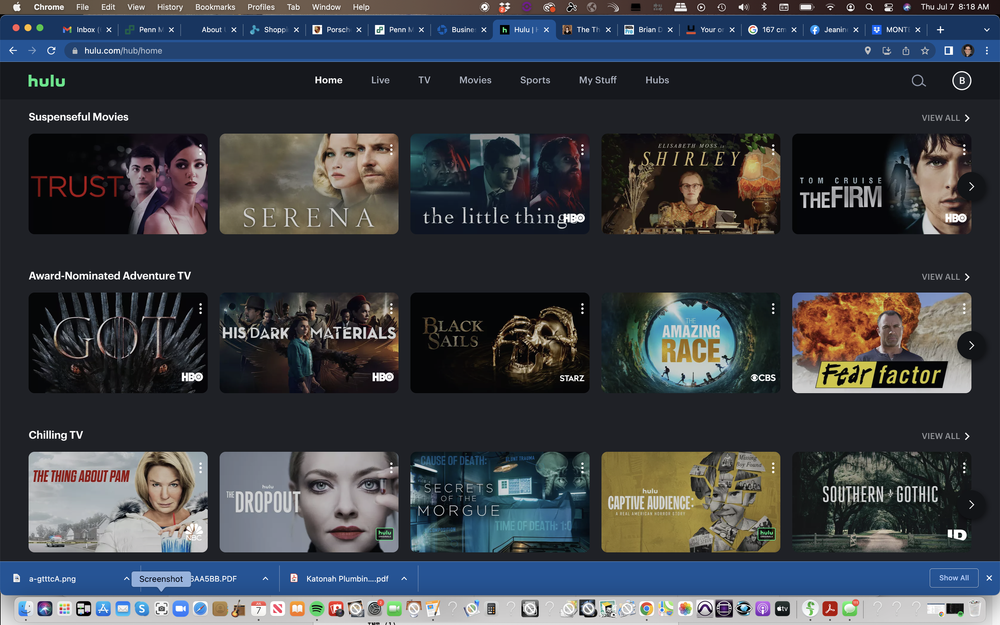Open the Chrome History menu
Image resolution: width=1000 pixels, height=625 pixels.
[170, 7]
